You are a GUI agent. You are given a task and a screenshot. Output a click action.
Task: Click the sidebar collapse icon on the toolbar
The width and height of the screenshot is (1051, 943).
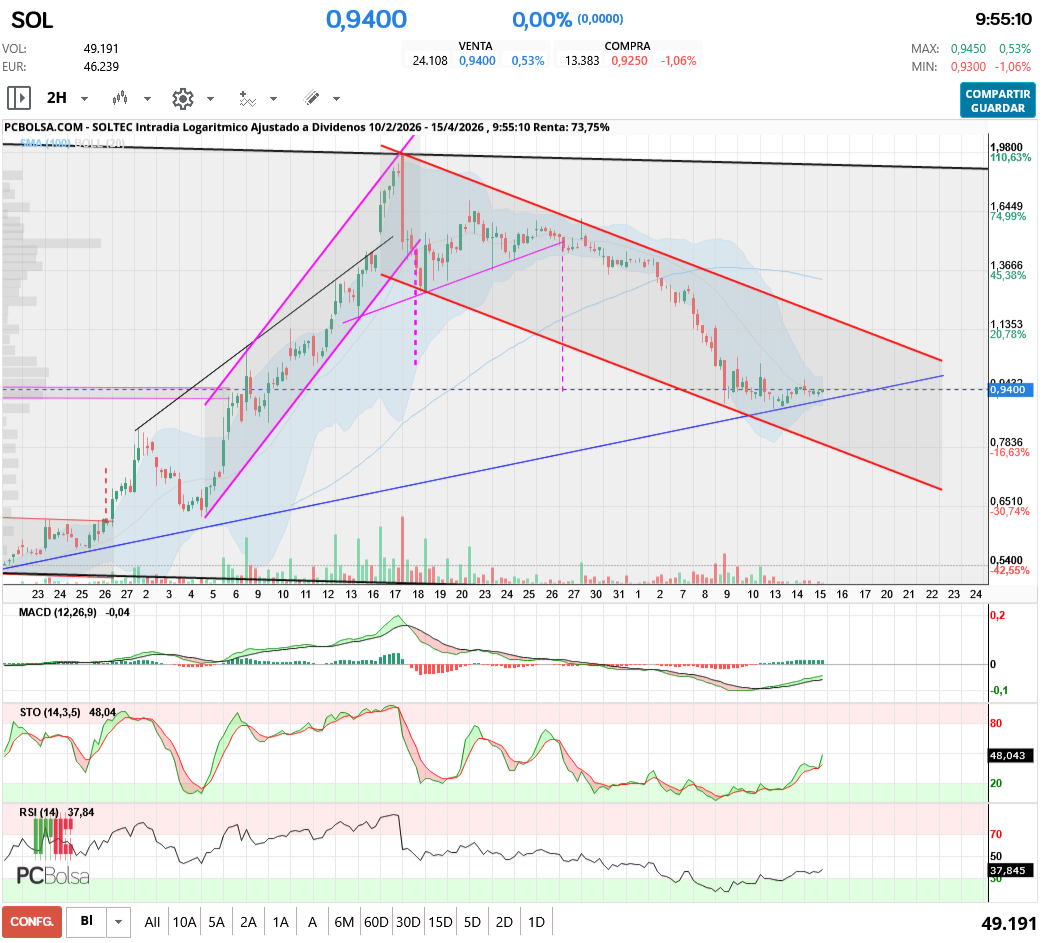click(18, 98)
